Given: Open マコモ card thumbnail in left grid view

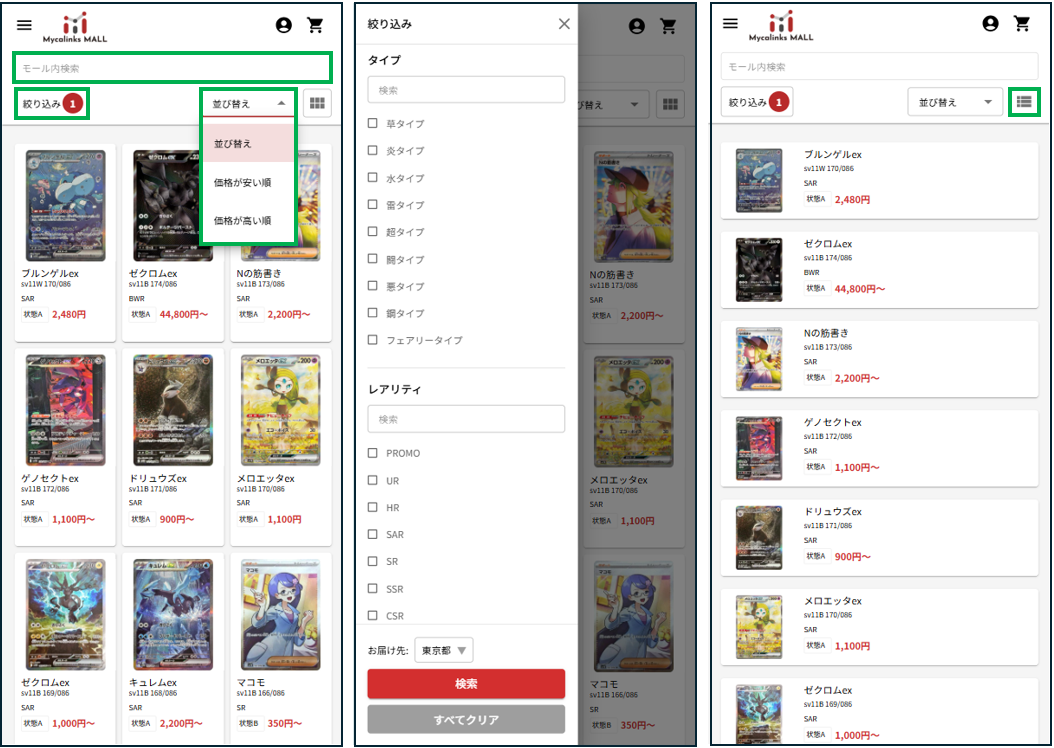Looking at the screenshot, I should tap(280, 614).
